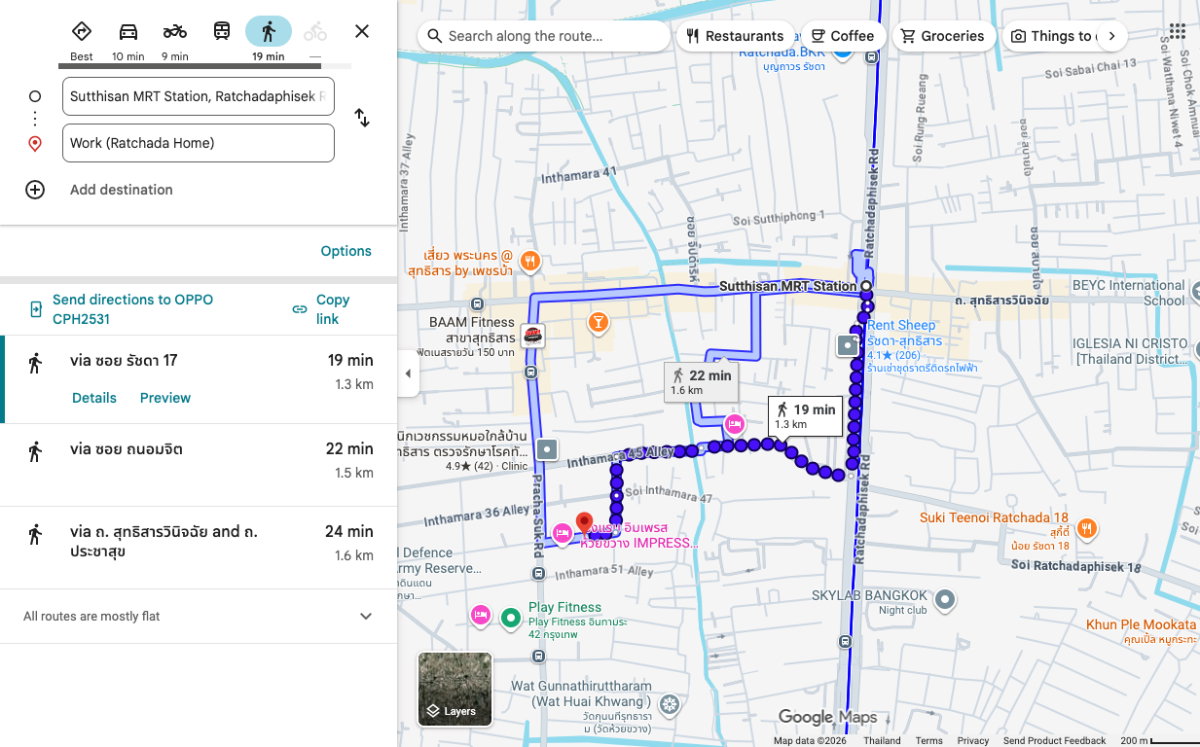Screen dimensions: 1200x747
Task: Filter by Things to do chip
Action: coord(1050,36)
